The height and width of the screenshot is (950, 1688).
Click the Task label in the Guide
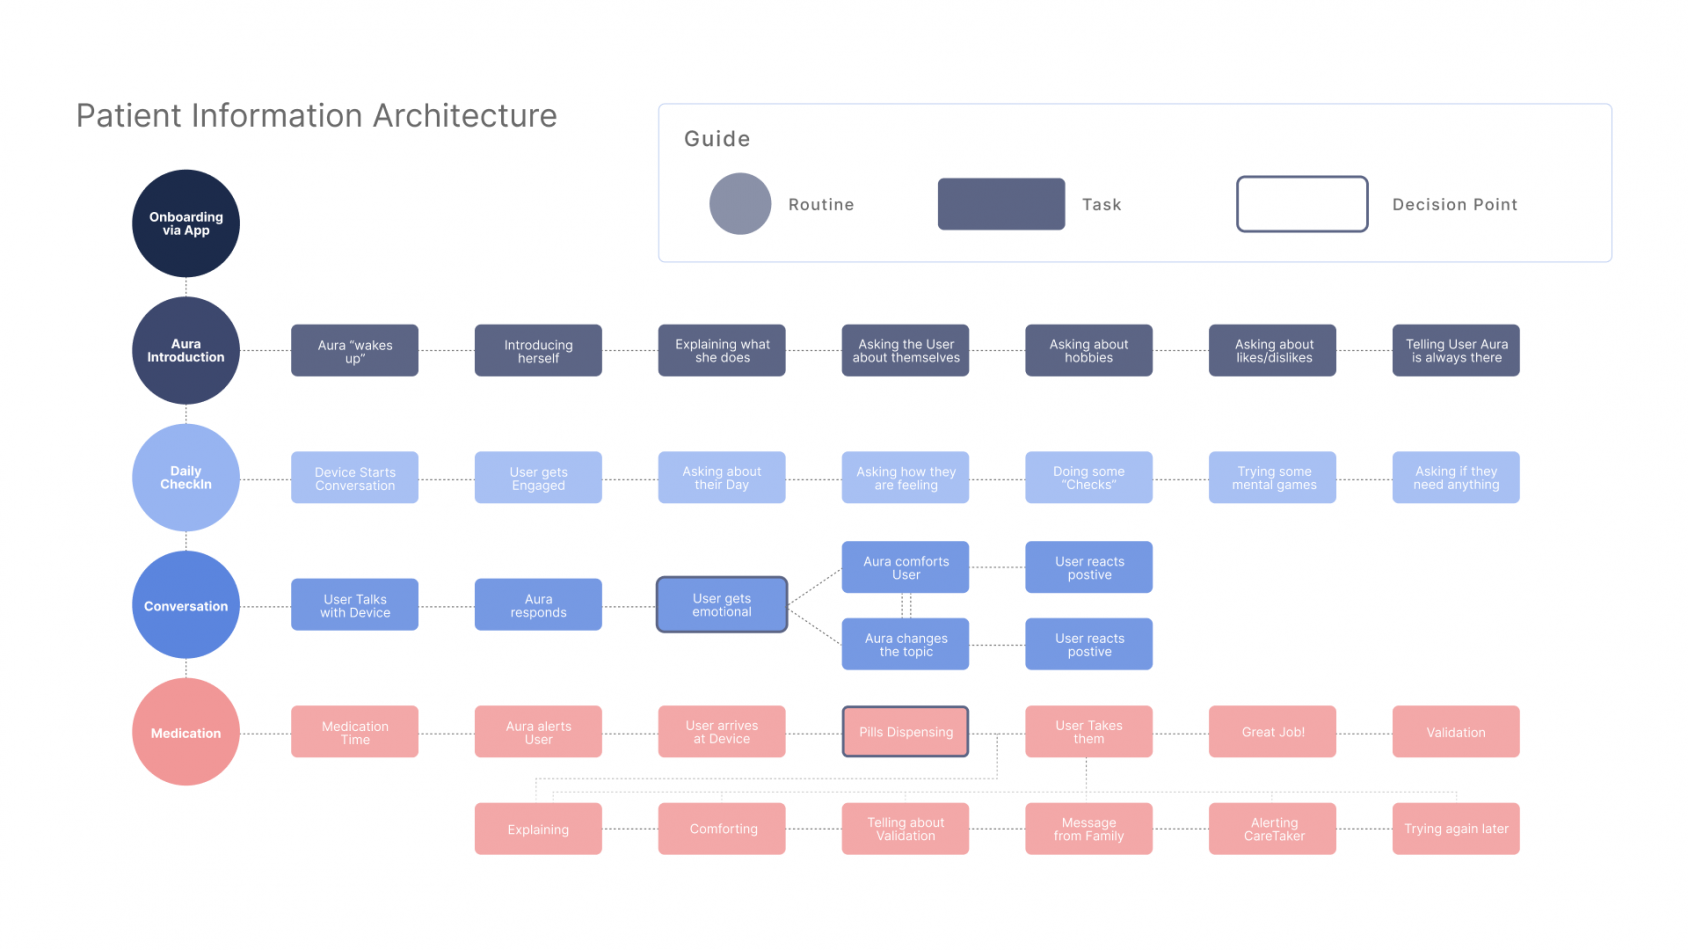coord(1102,204)
